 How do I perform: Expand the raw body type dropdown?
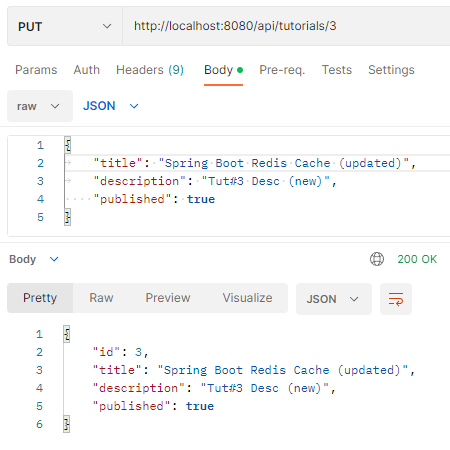tap(40, 106)
